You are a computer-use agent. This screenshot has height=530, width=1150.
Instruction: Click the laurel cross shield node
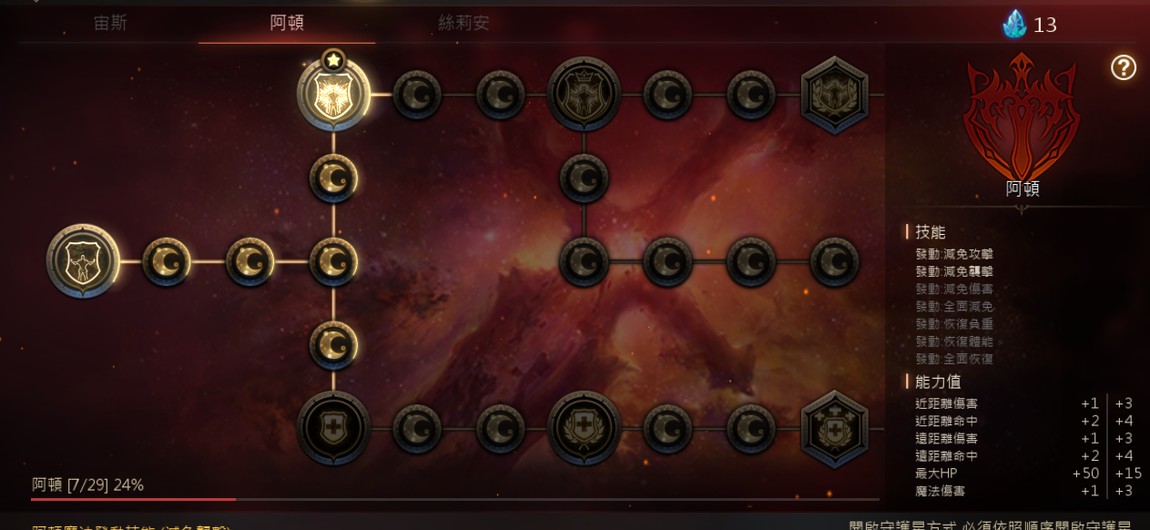coord(584,427)
